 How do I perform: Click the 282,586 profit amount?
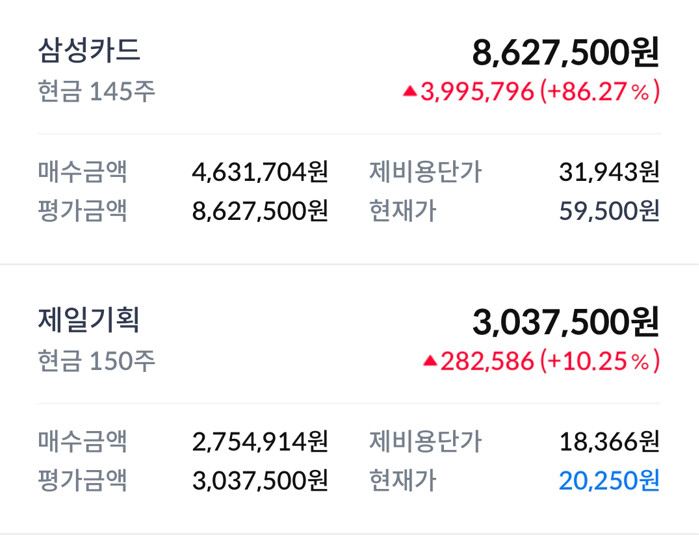488,360
